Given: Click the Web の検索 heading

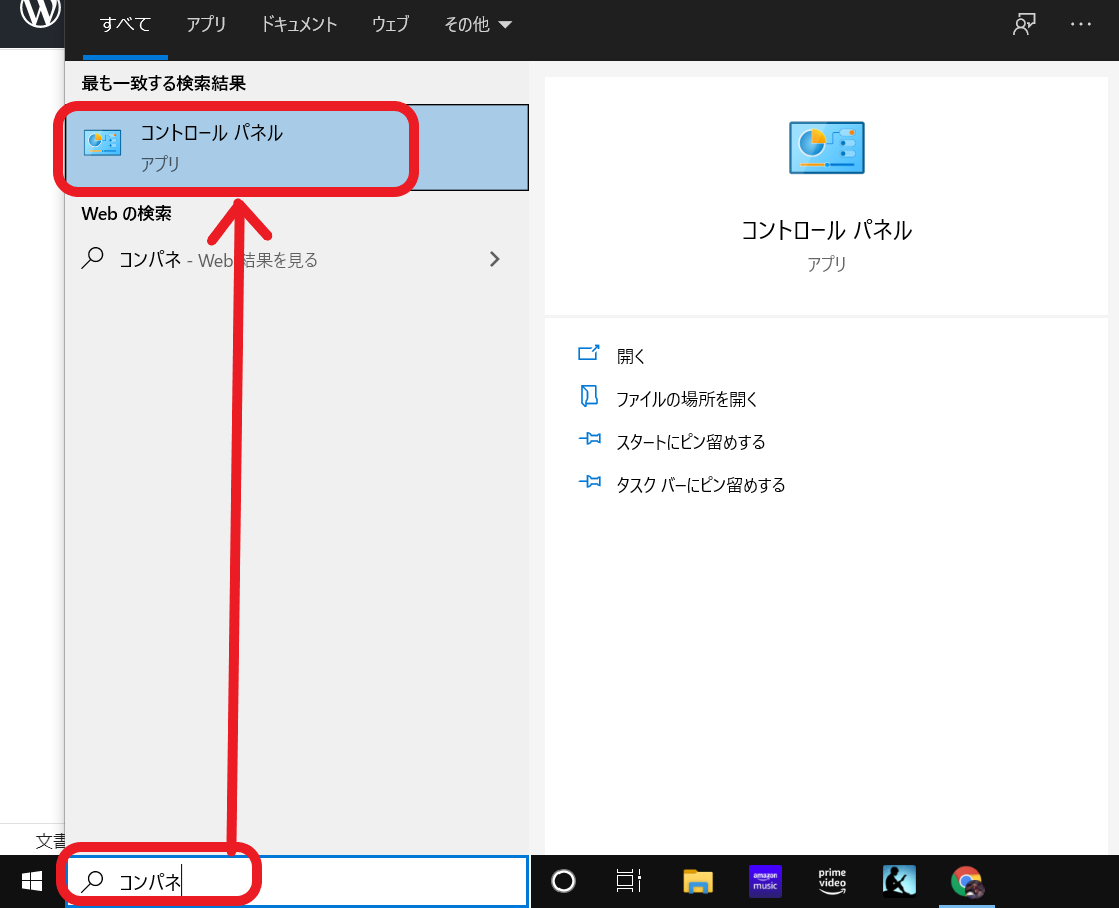Looking at the screenshot, I should pos(126,213).
